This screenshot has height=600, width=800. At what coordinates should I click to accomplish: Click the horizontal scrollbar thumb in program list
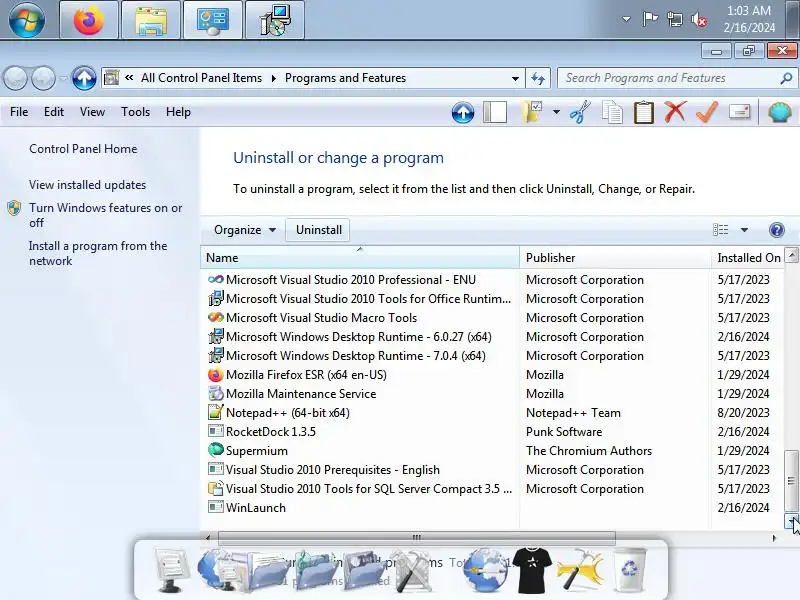[416, 537]
